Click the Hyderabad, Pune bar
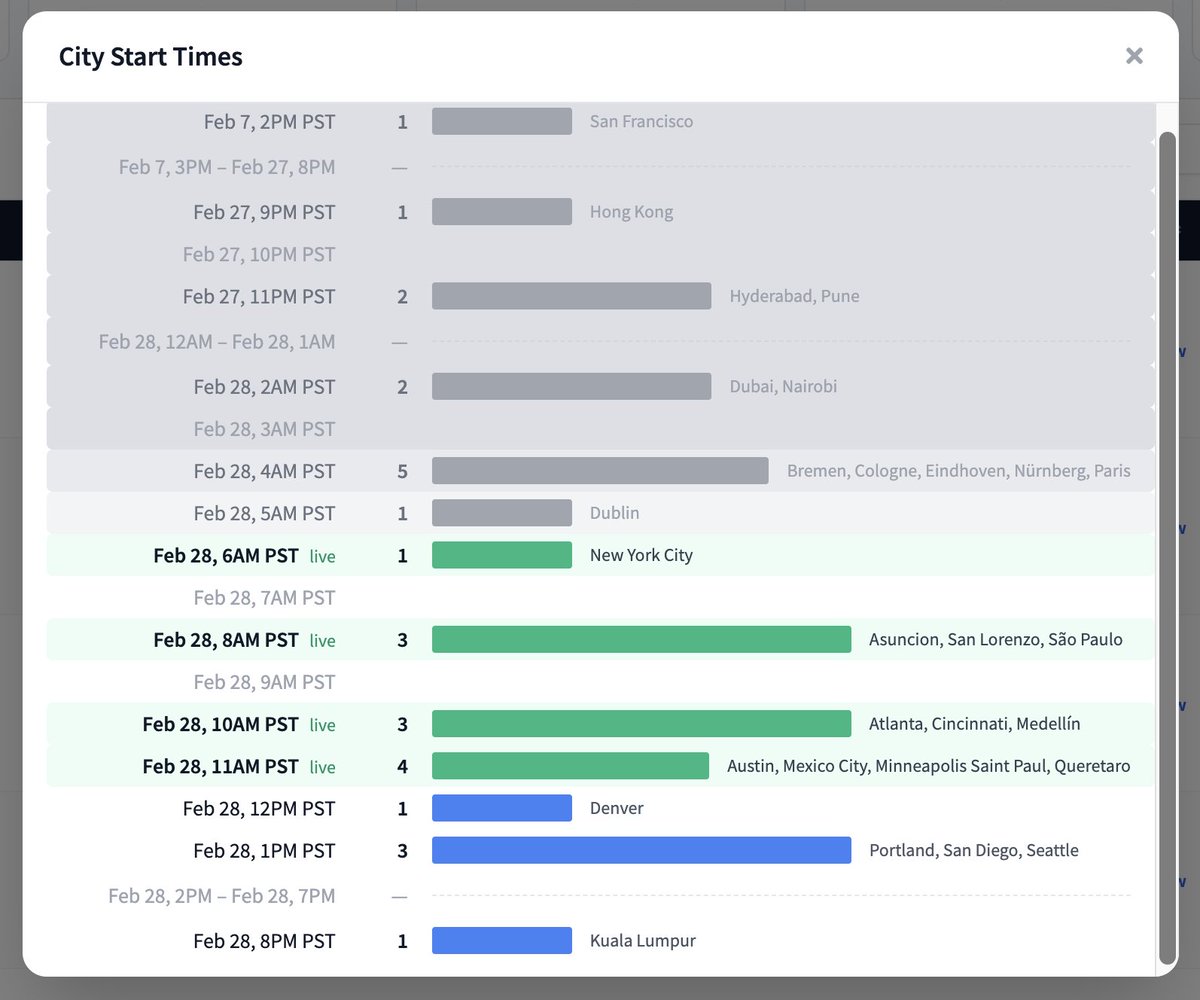Image resolution: width=1200 pixels, height=1000 pixels. coord(572,295)
